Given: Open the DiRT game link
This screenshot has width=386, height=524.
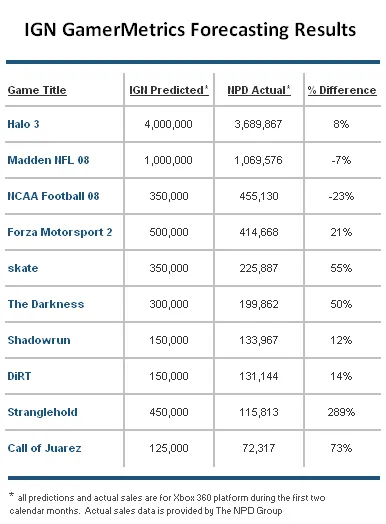Looking at the screenshot, I should point(19,376).
